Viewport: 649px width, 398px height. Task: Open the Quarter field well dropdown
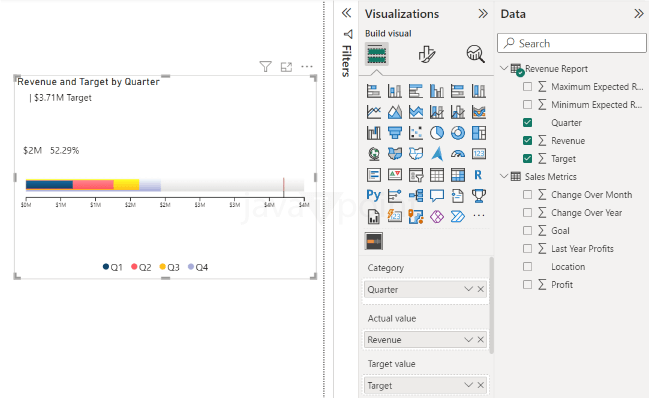tap(468, 289)
